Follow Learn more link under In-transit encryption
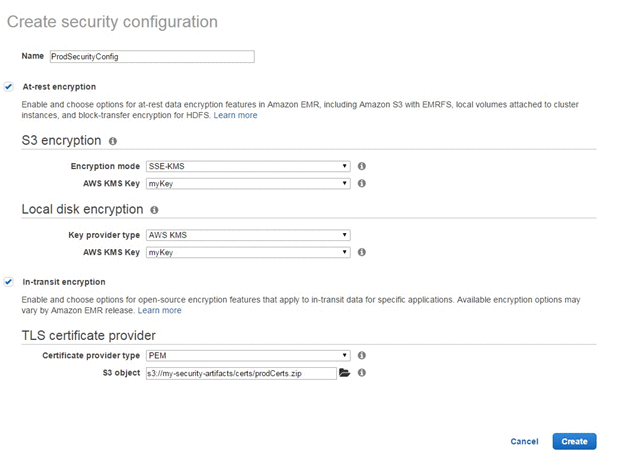620x470 pixels. [x=159, y=311]
